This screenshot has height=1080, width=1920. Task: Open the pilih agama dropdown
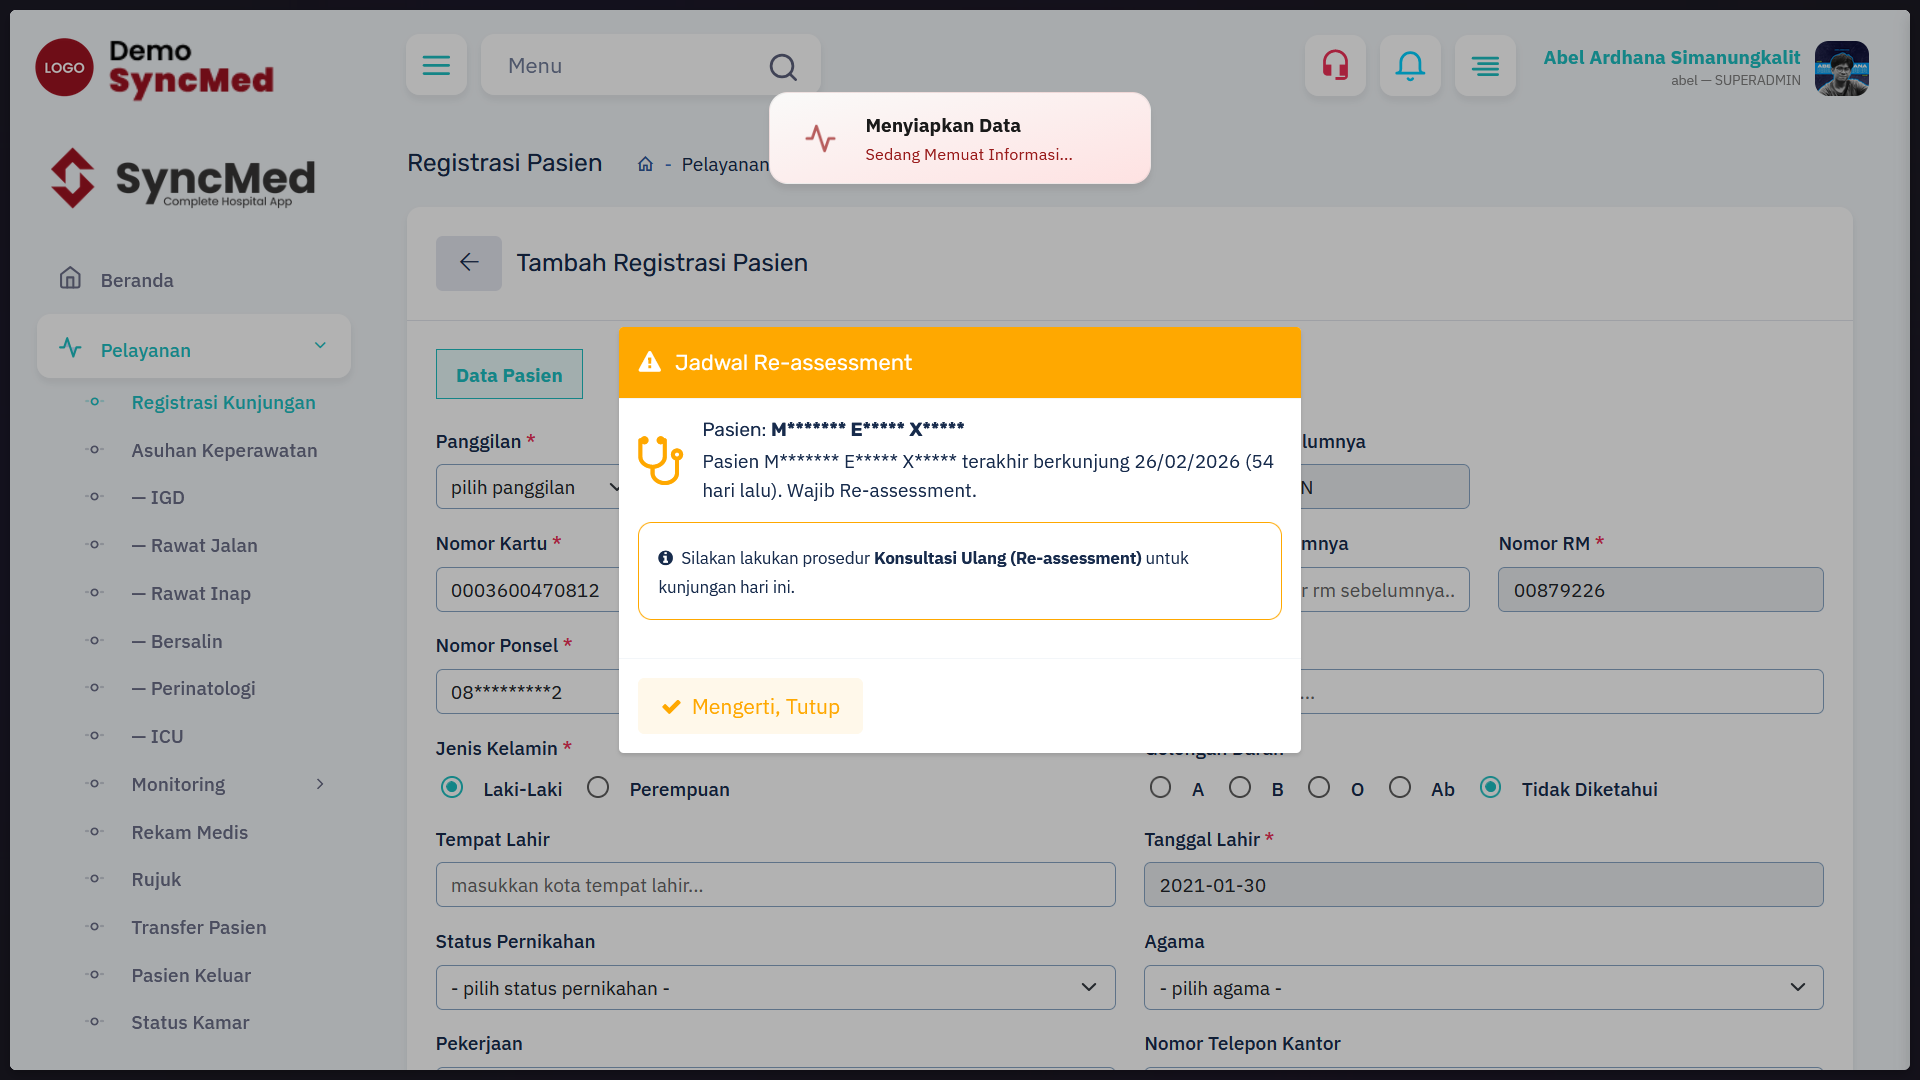coord(1483,988)
